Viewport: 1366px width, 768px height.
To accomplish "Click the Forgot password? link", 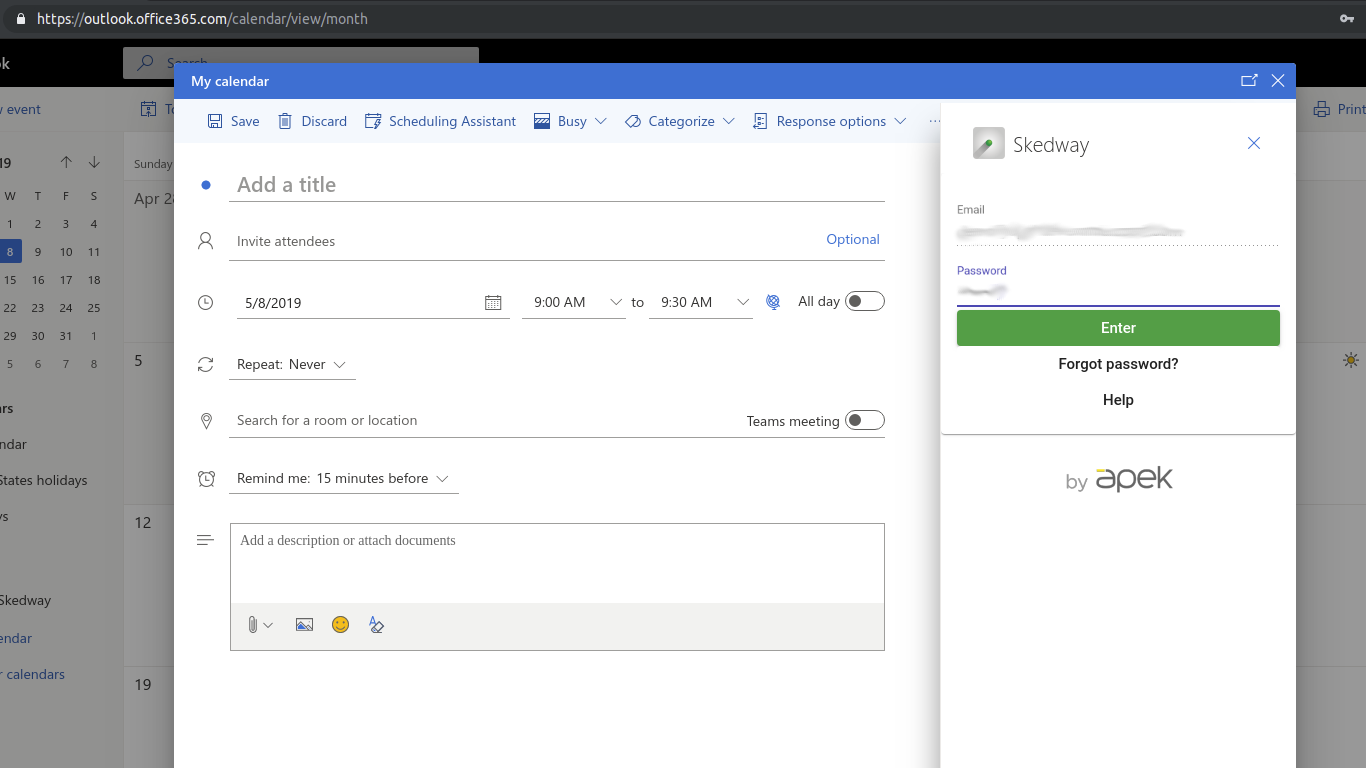I will pos(1118,364).
